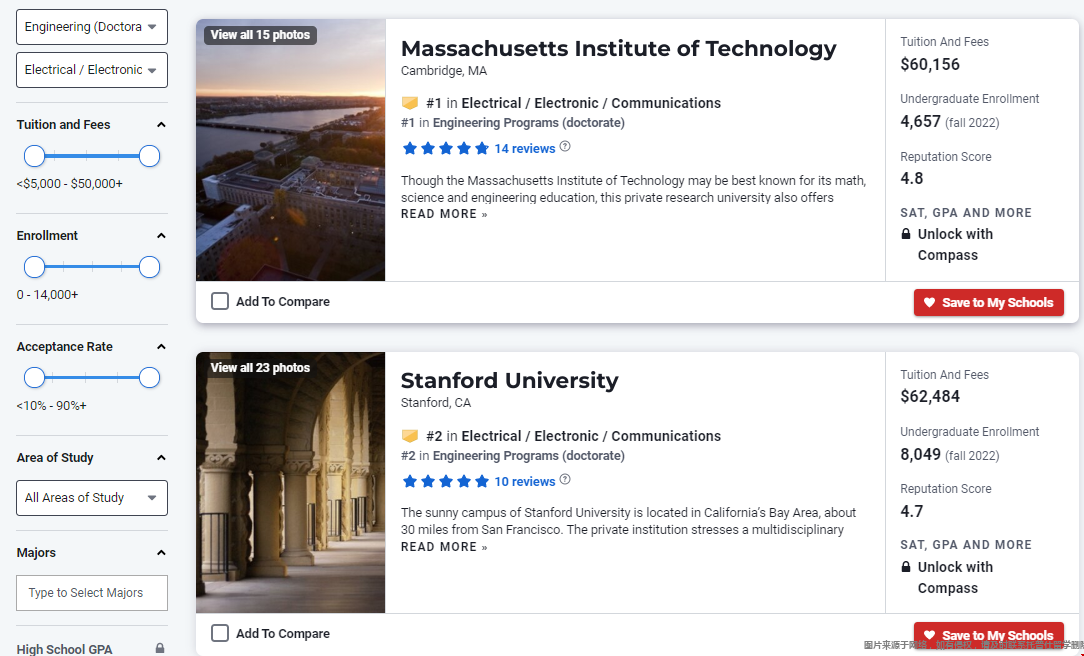
Task: Click the reviews help icon for MIT
Action: pos(565,147)
